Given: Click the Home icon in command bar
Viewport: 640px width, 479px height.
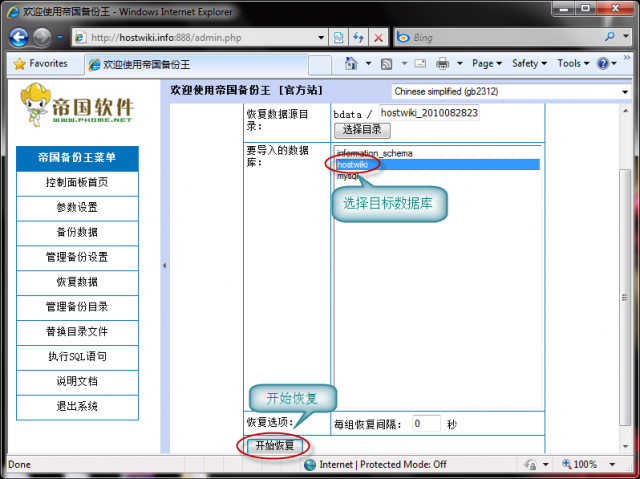Looking at the screenshot, I should point(352,64).
